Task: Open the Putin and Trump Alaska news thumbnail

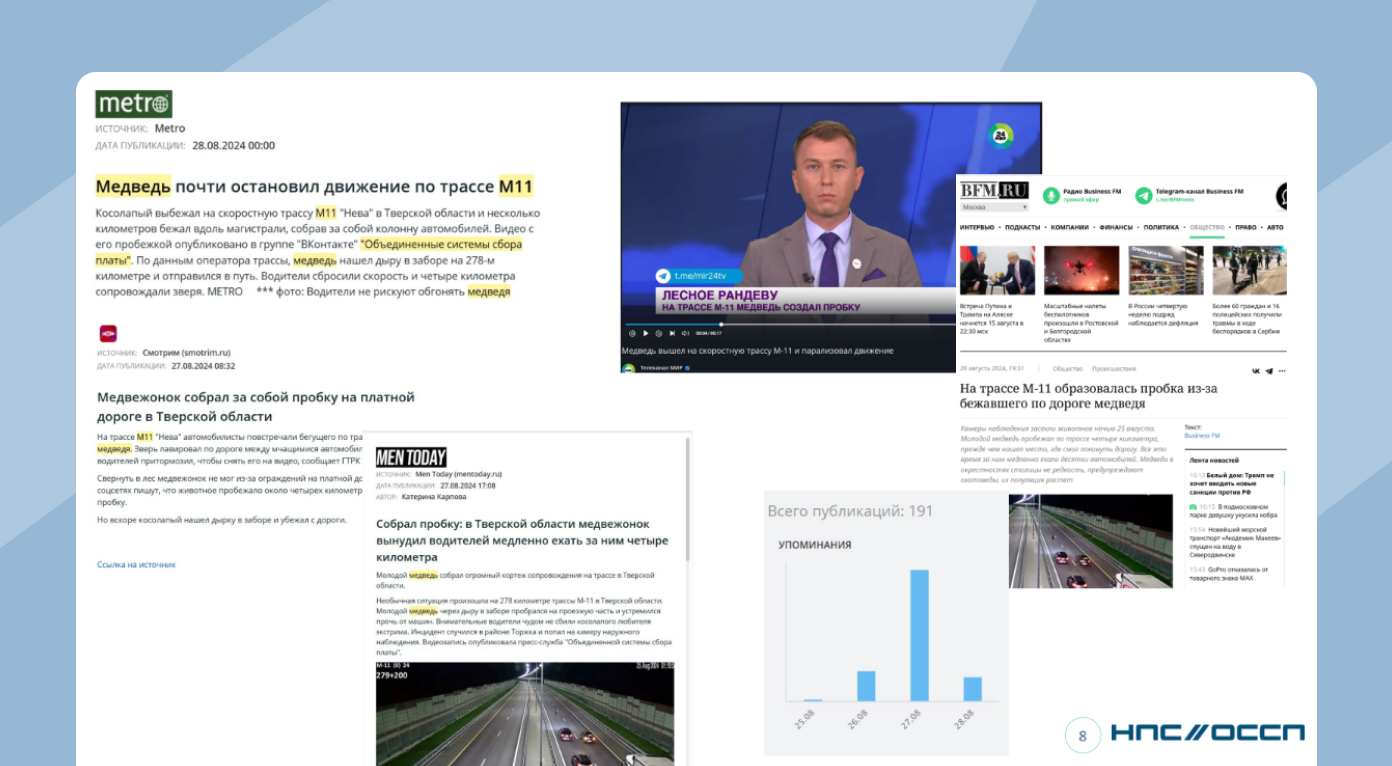Action: pos(997,270)
